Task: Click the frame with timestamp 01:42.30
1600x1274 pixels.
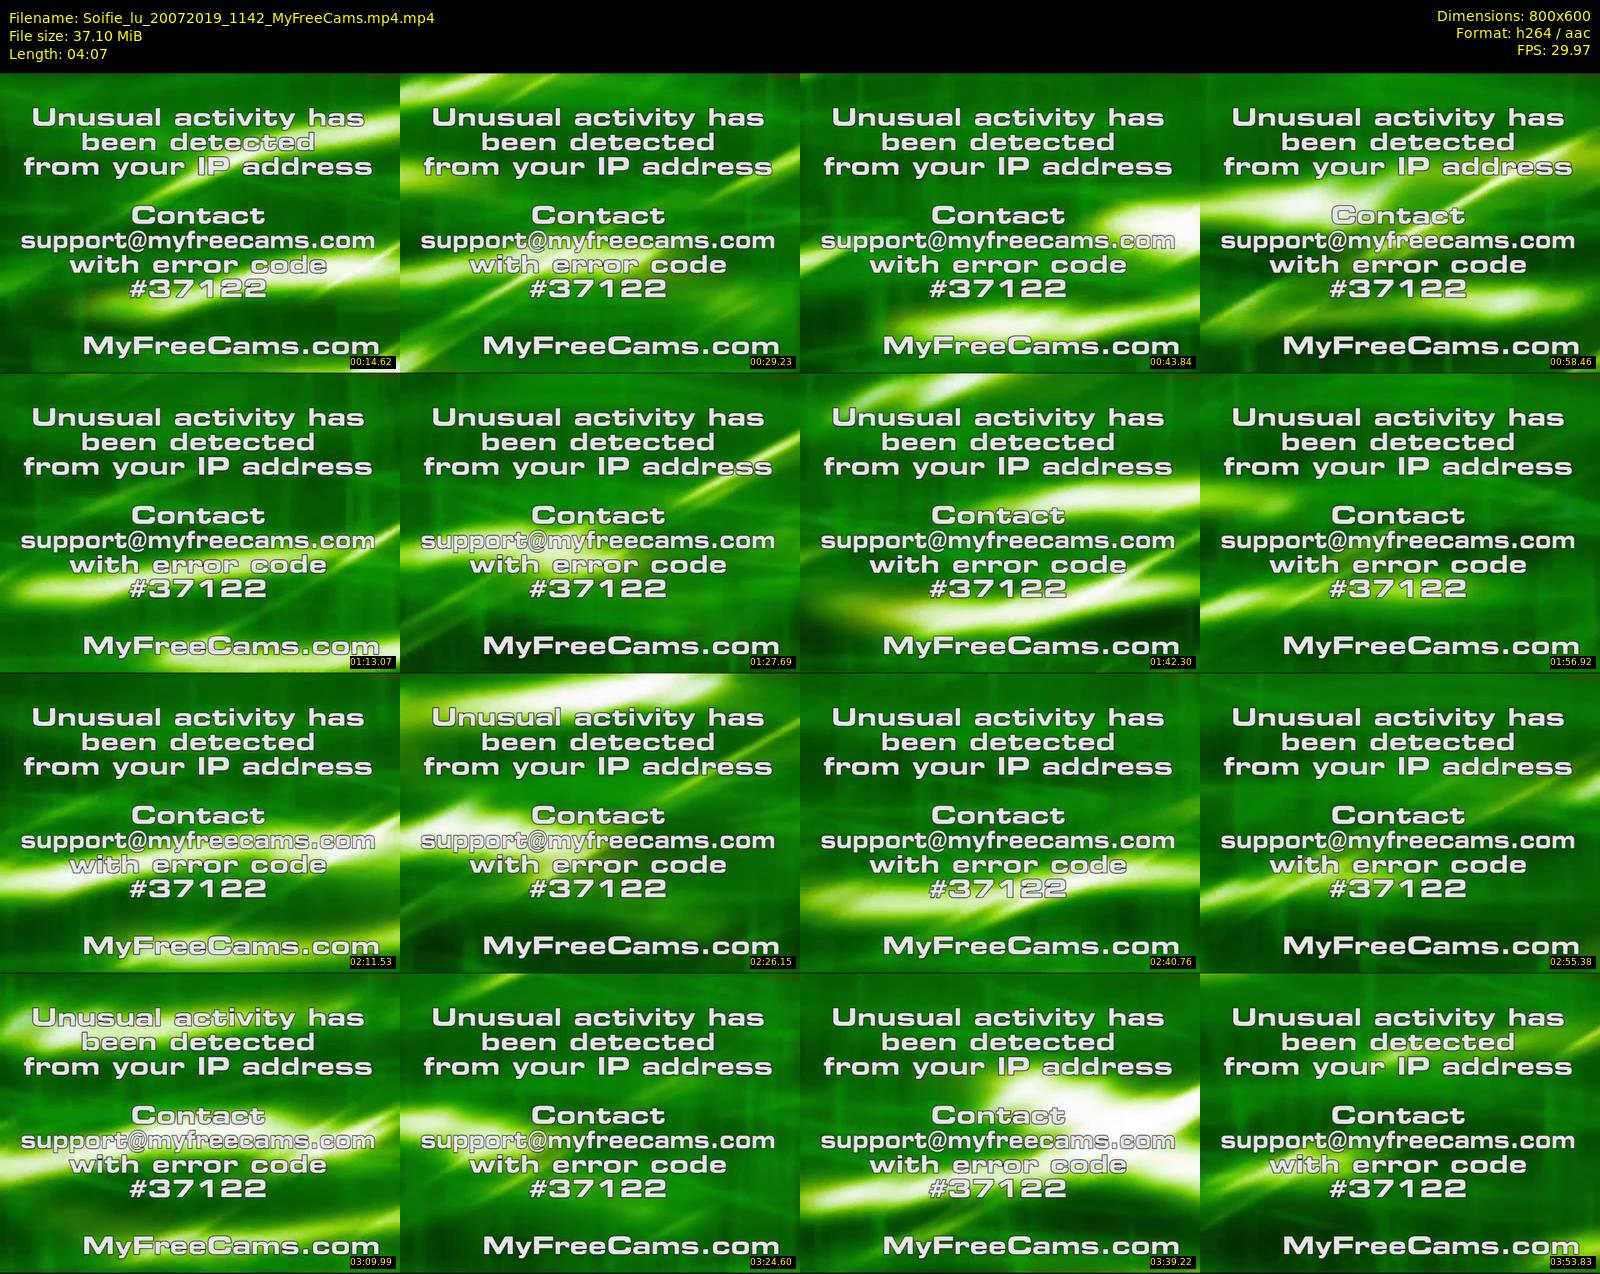Action: [999, 522]
